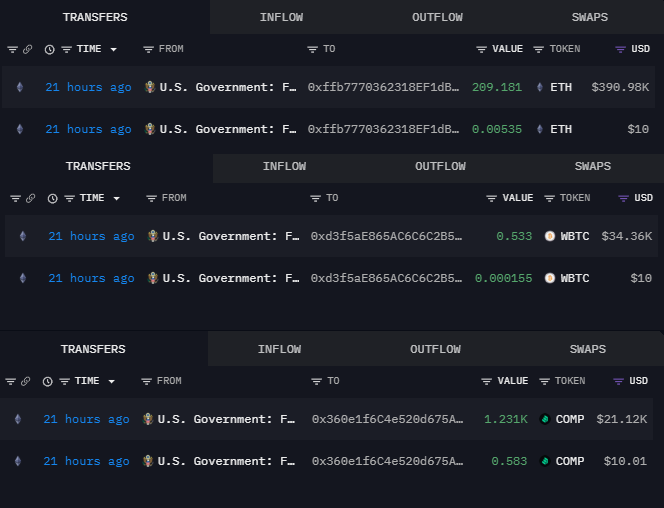Click the leftmost filter icon in the ETH panel header
664x508 pixels.
click(x=12, y=50)
